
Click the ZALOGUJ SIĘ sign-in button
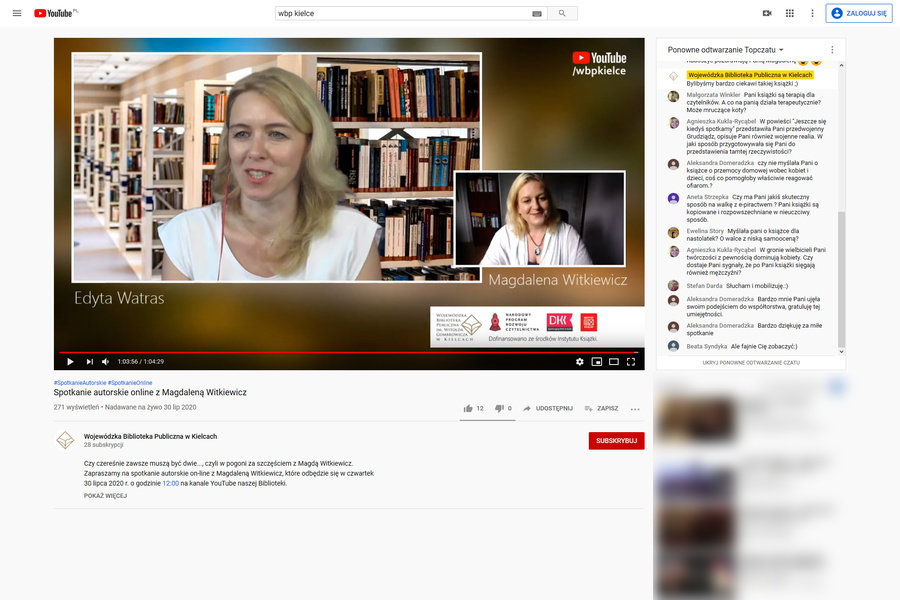(859, 13)
